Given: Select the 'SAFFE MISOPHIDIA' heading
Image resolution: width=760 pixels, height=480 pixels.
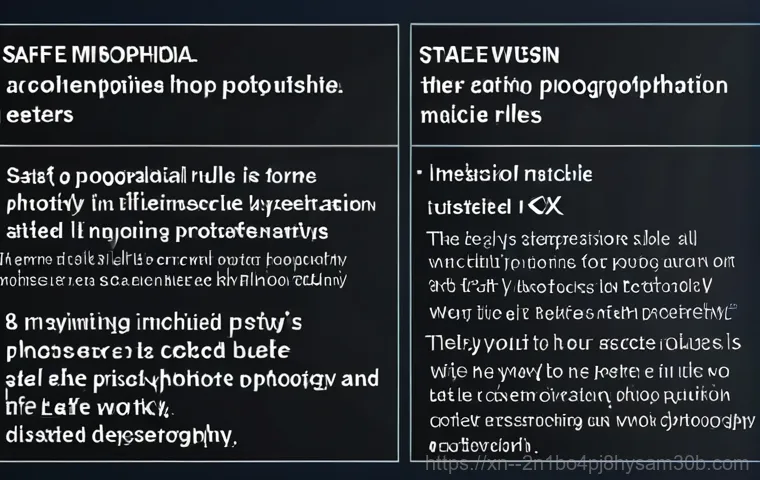Looking at the screenshot, I should (99, 55).
